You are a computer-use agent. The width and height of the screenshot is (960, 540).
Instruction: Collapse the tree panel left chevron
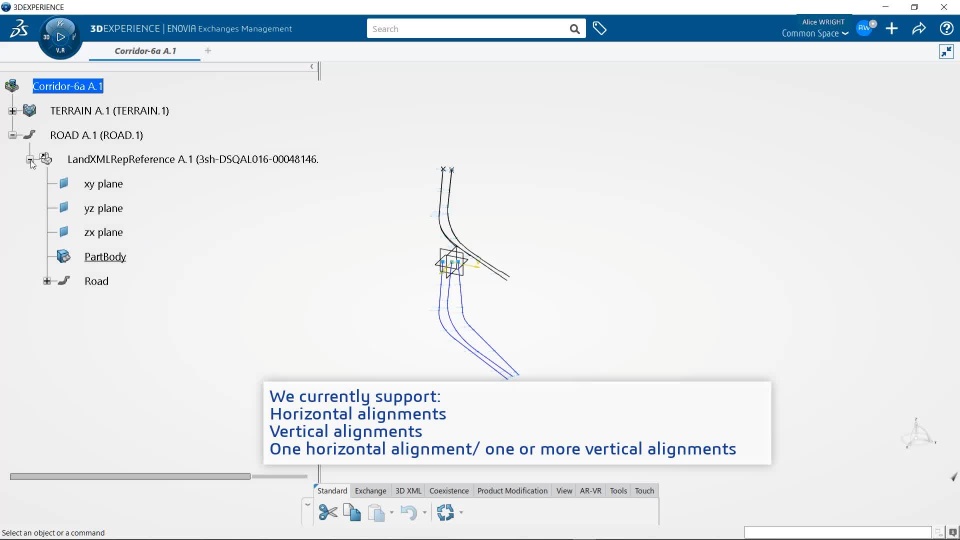pyautogui.click(x=312, y=67)
